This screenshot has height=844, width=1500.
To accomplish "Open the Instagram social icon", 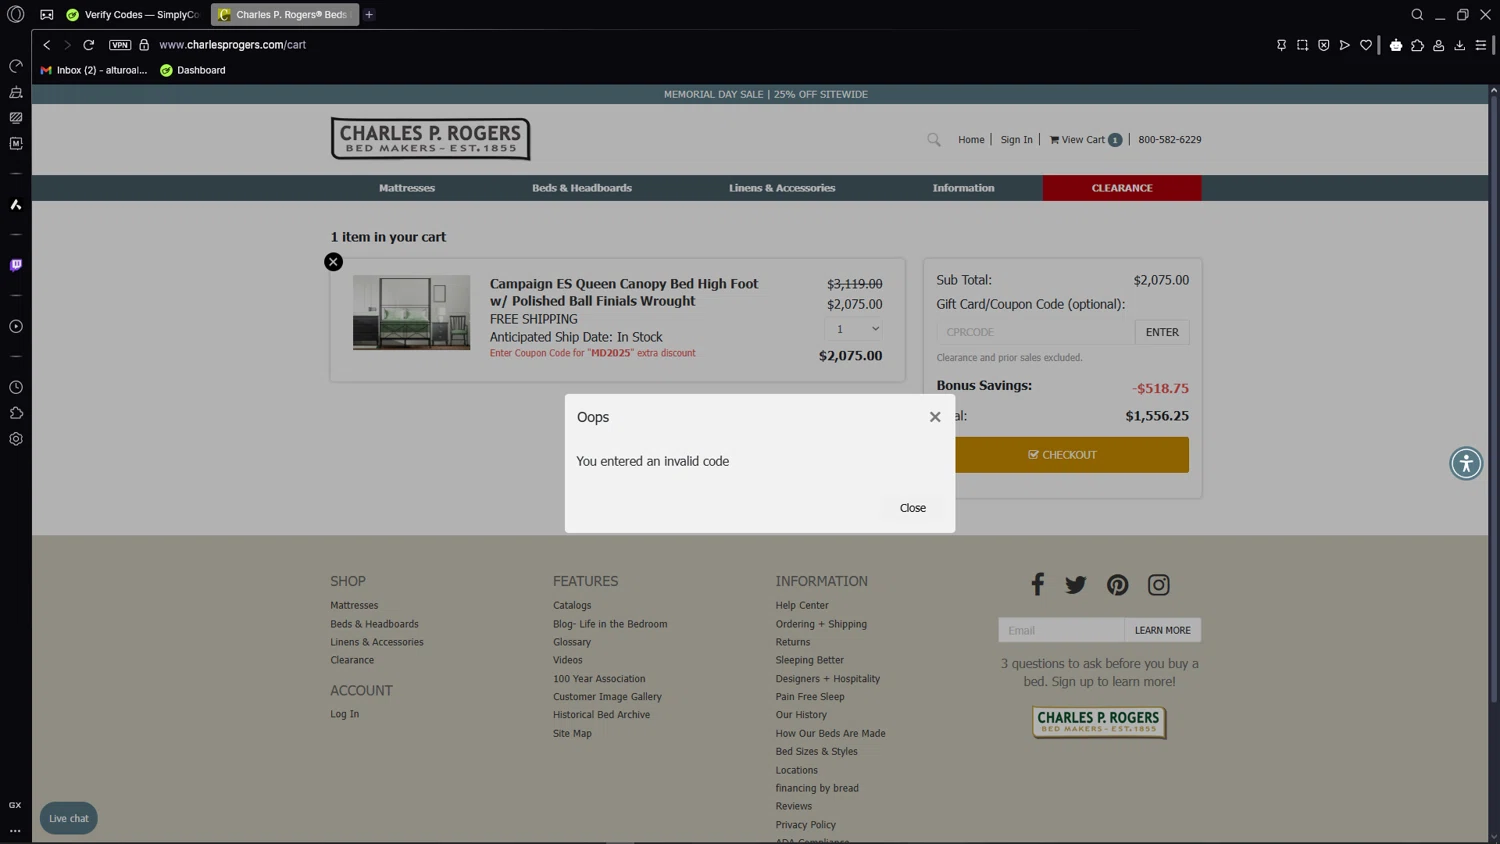I will pos(1158,585).
